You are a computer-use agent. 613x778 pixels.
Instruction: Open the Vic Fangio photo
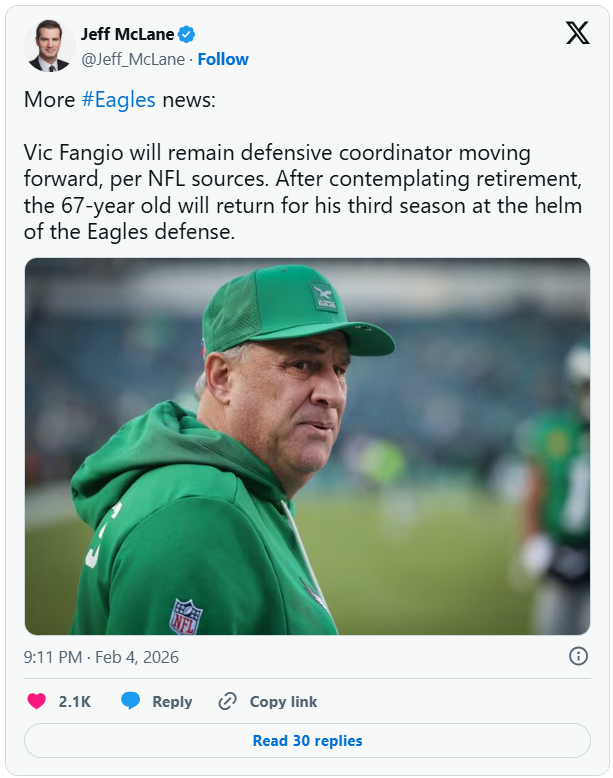(307, 446)
